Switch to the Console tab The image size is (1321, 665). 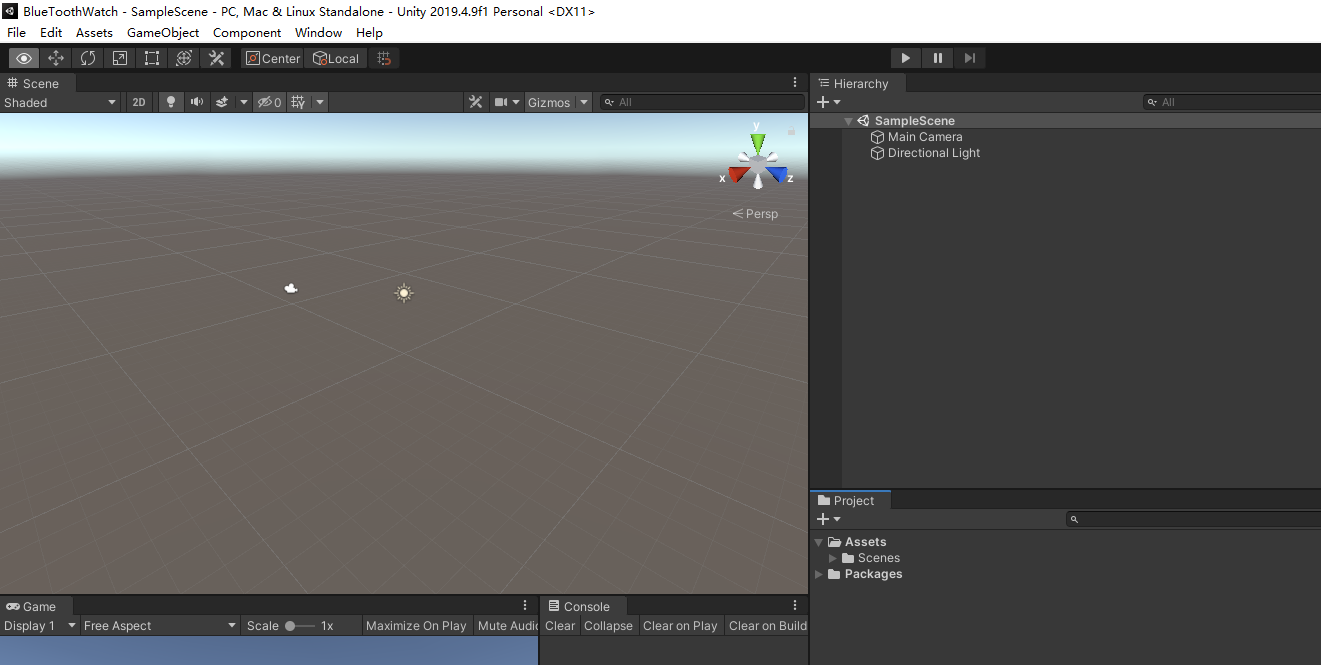[583, 605]
